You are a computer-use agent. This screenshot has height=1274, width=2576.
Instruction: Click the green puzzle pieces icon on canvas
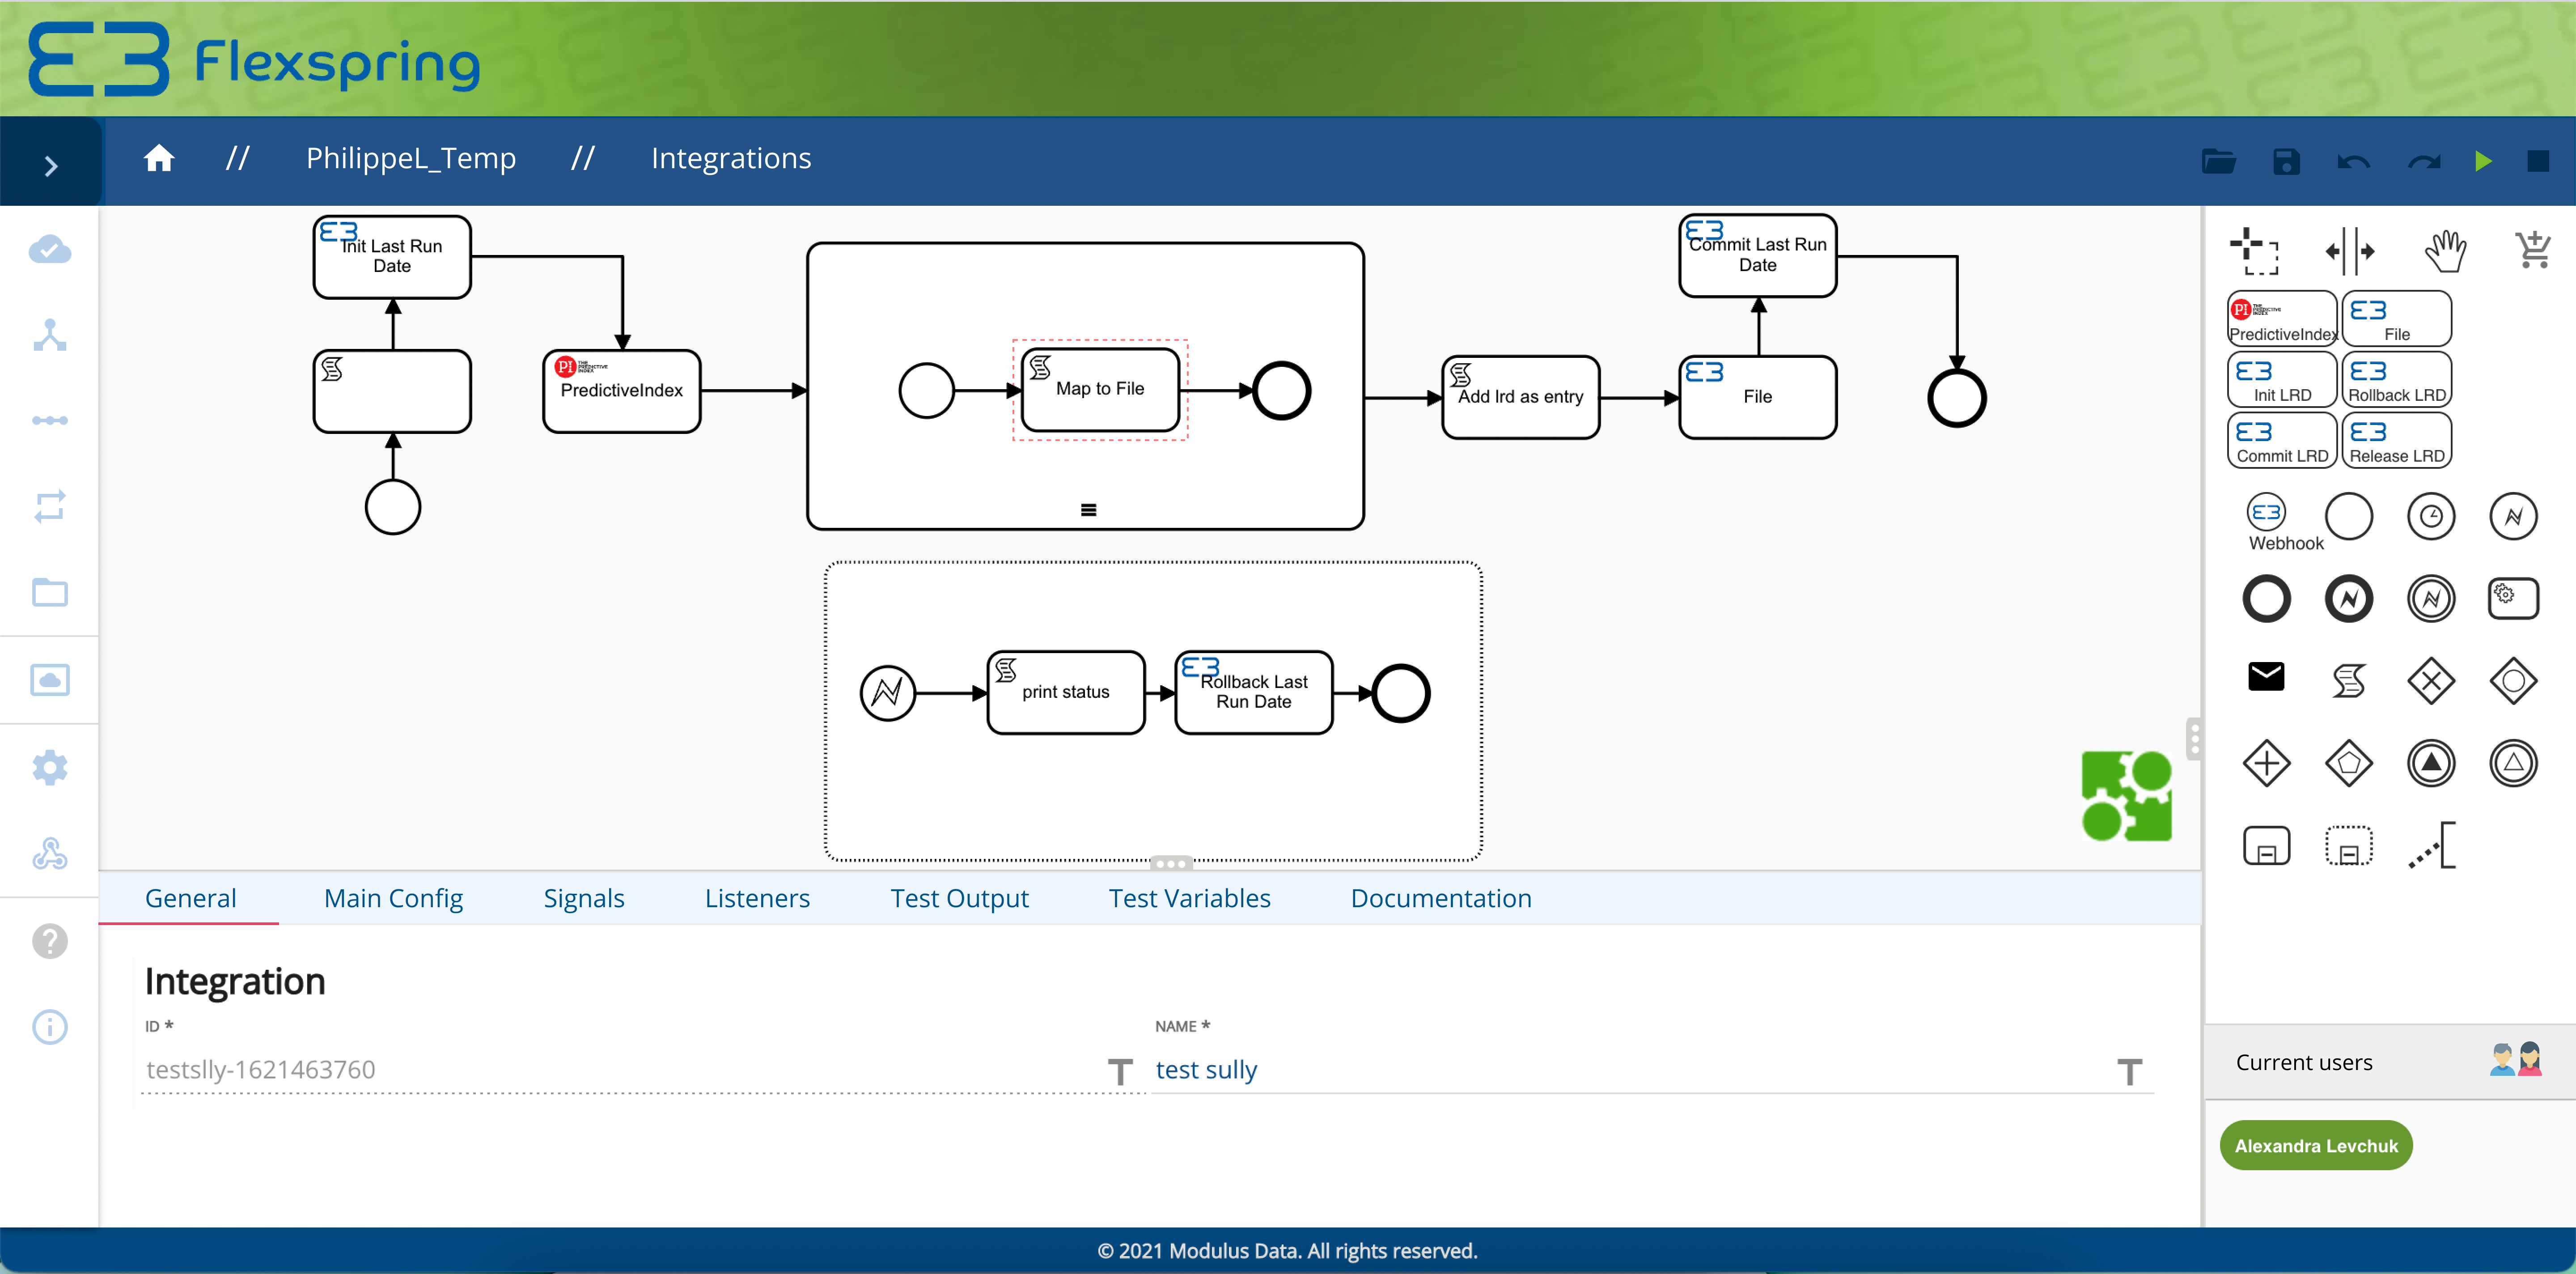[2126, 796]
